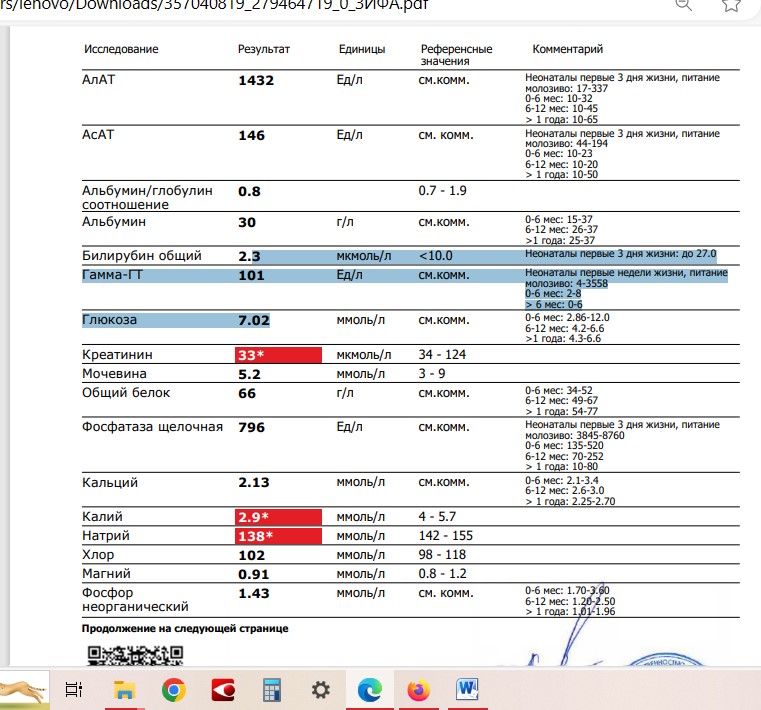Open Settings gear in the taskbar
This screenshot has width=761, height=710.
click(x=321, y=690)
